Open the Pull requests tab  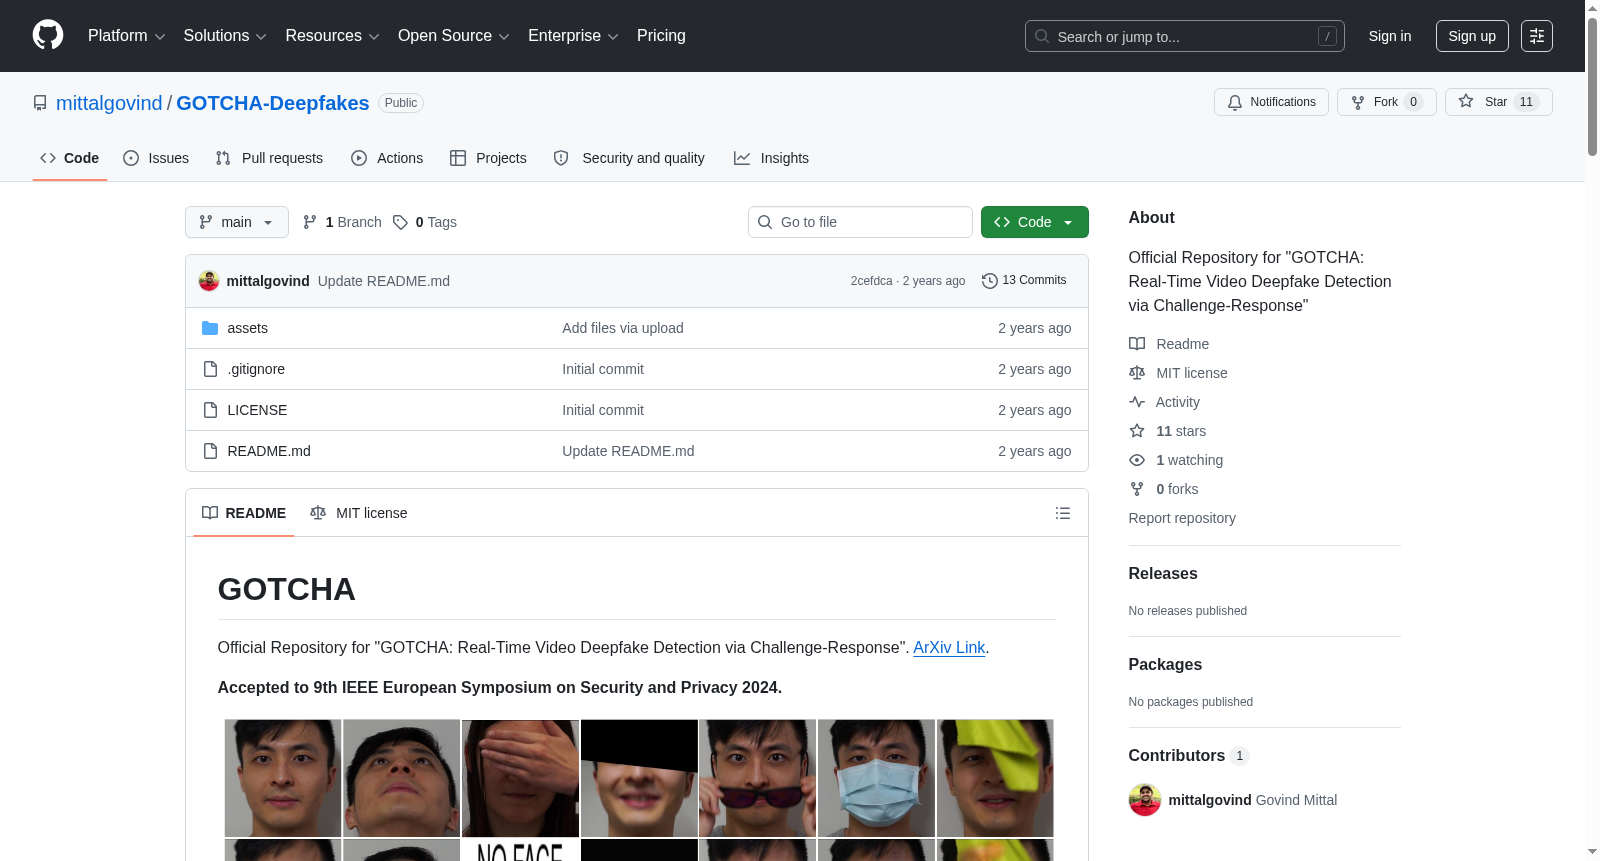tap(269, 158)
